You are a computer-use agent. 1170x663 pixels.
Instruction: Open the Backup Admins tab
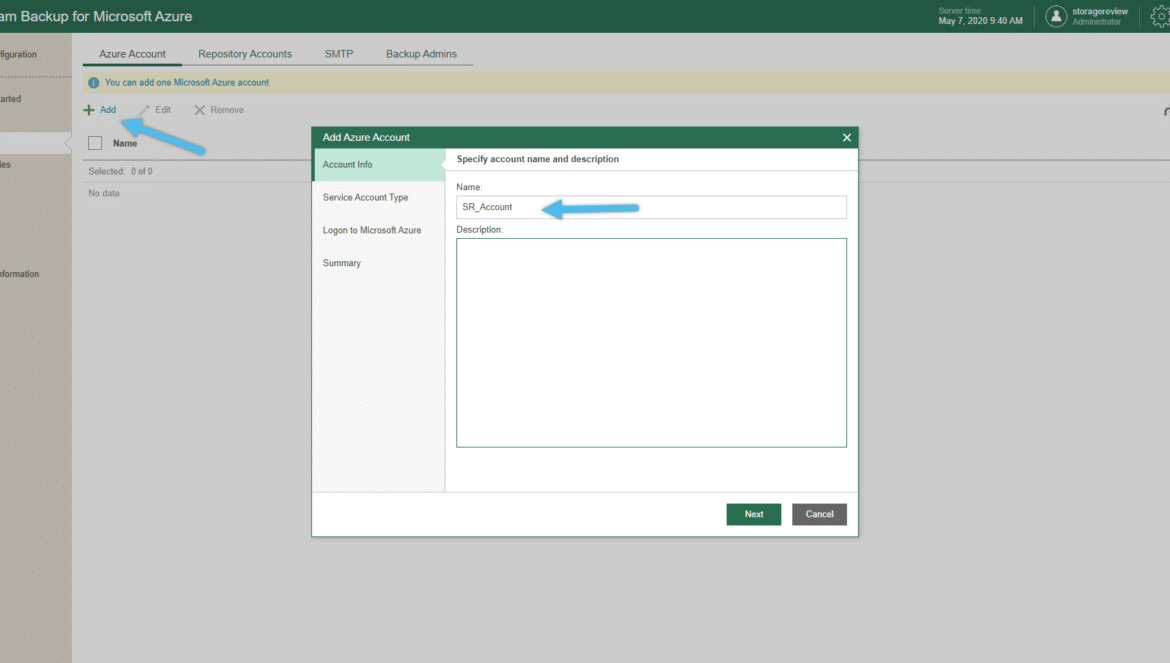[421, 54]
